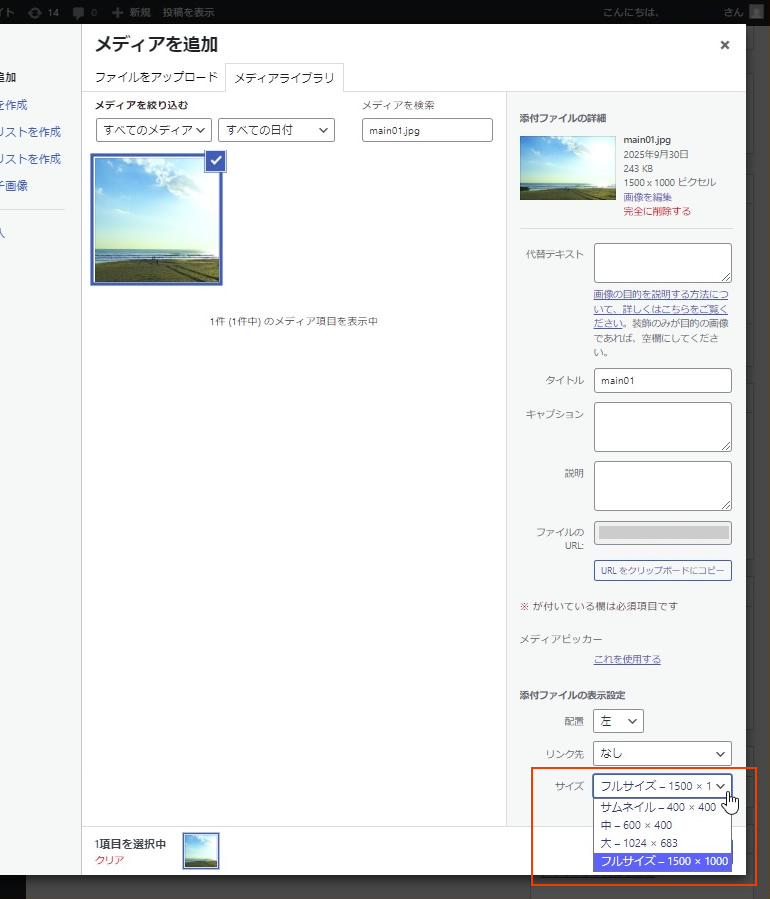Click the updates icon in admin bar
The image size is (770, 899).
[x=35, y=12]
